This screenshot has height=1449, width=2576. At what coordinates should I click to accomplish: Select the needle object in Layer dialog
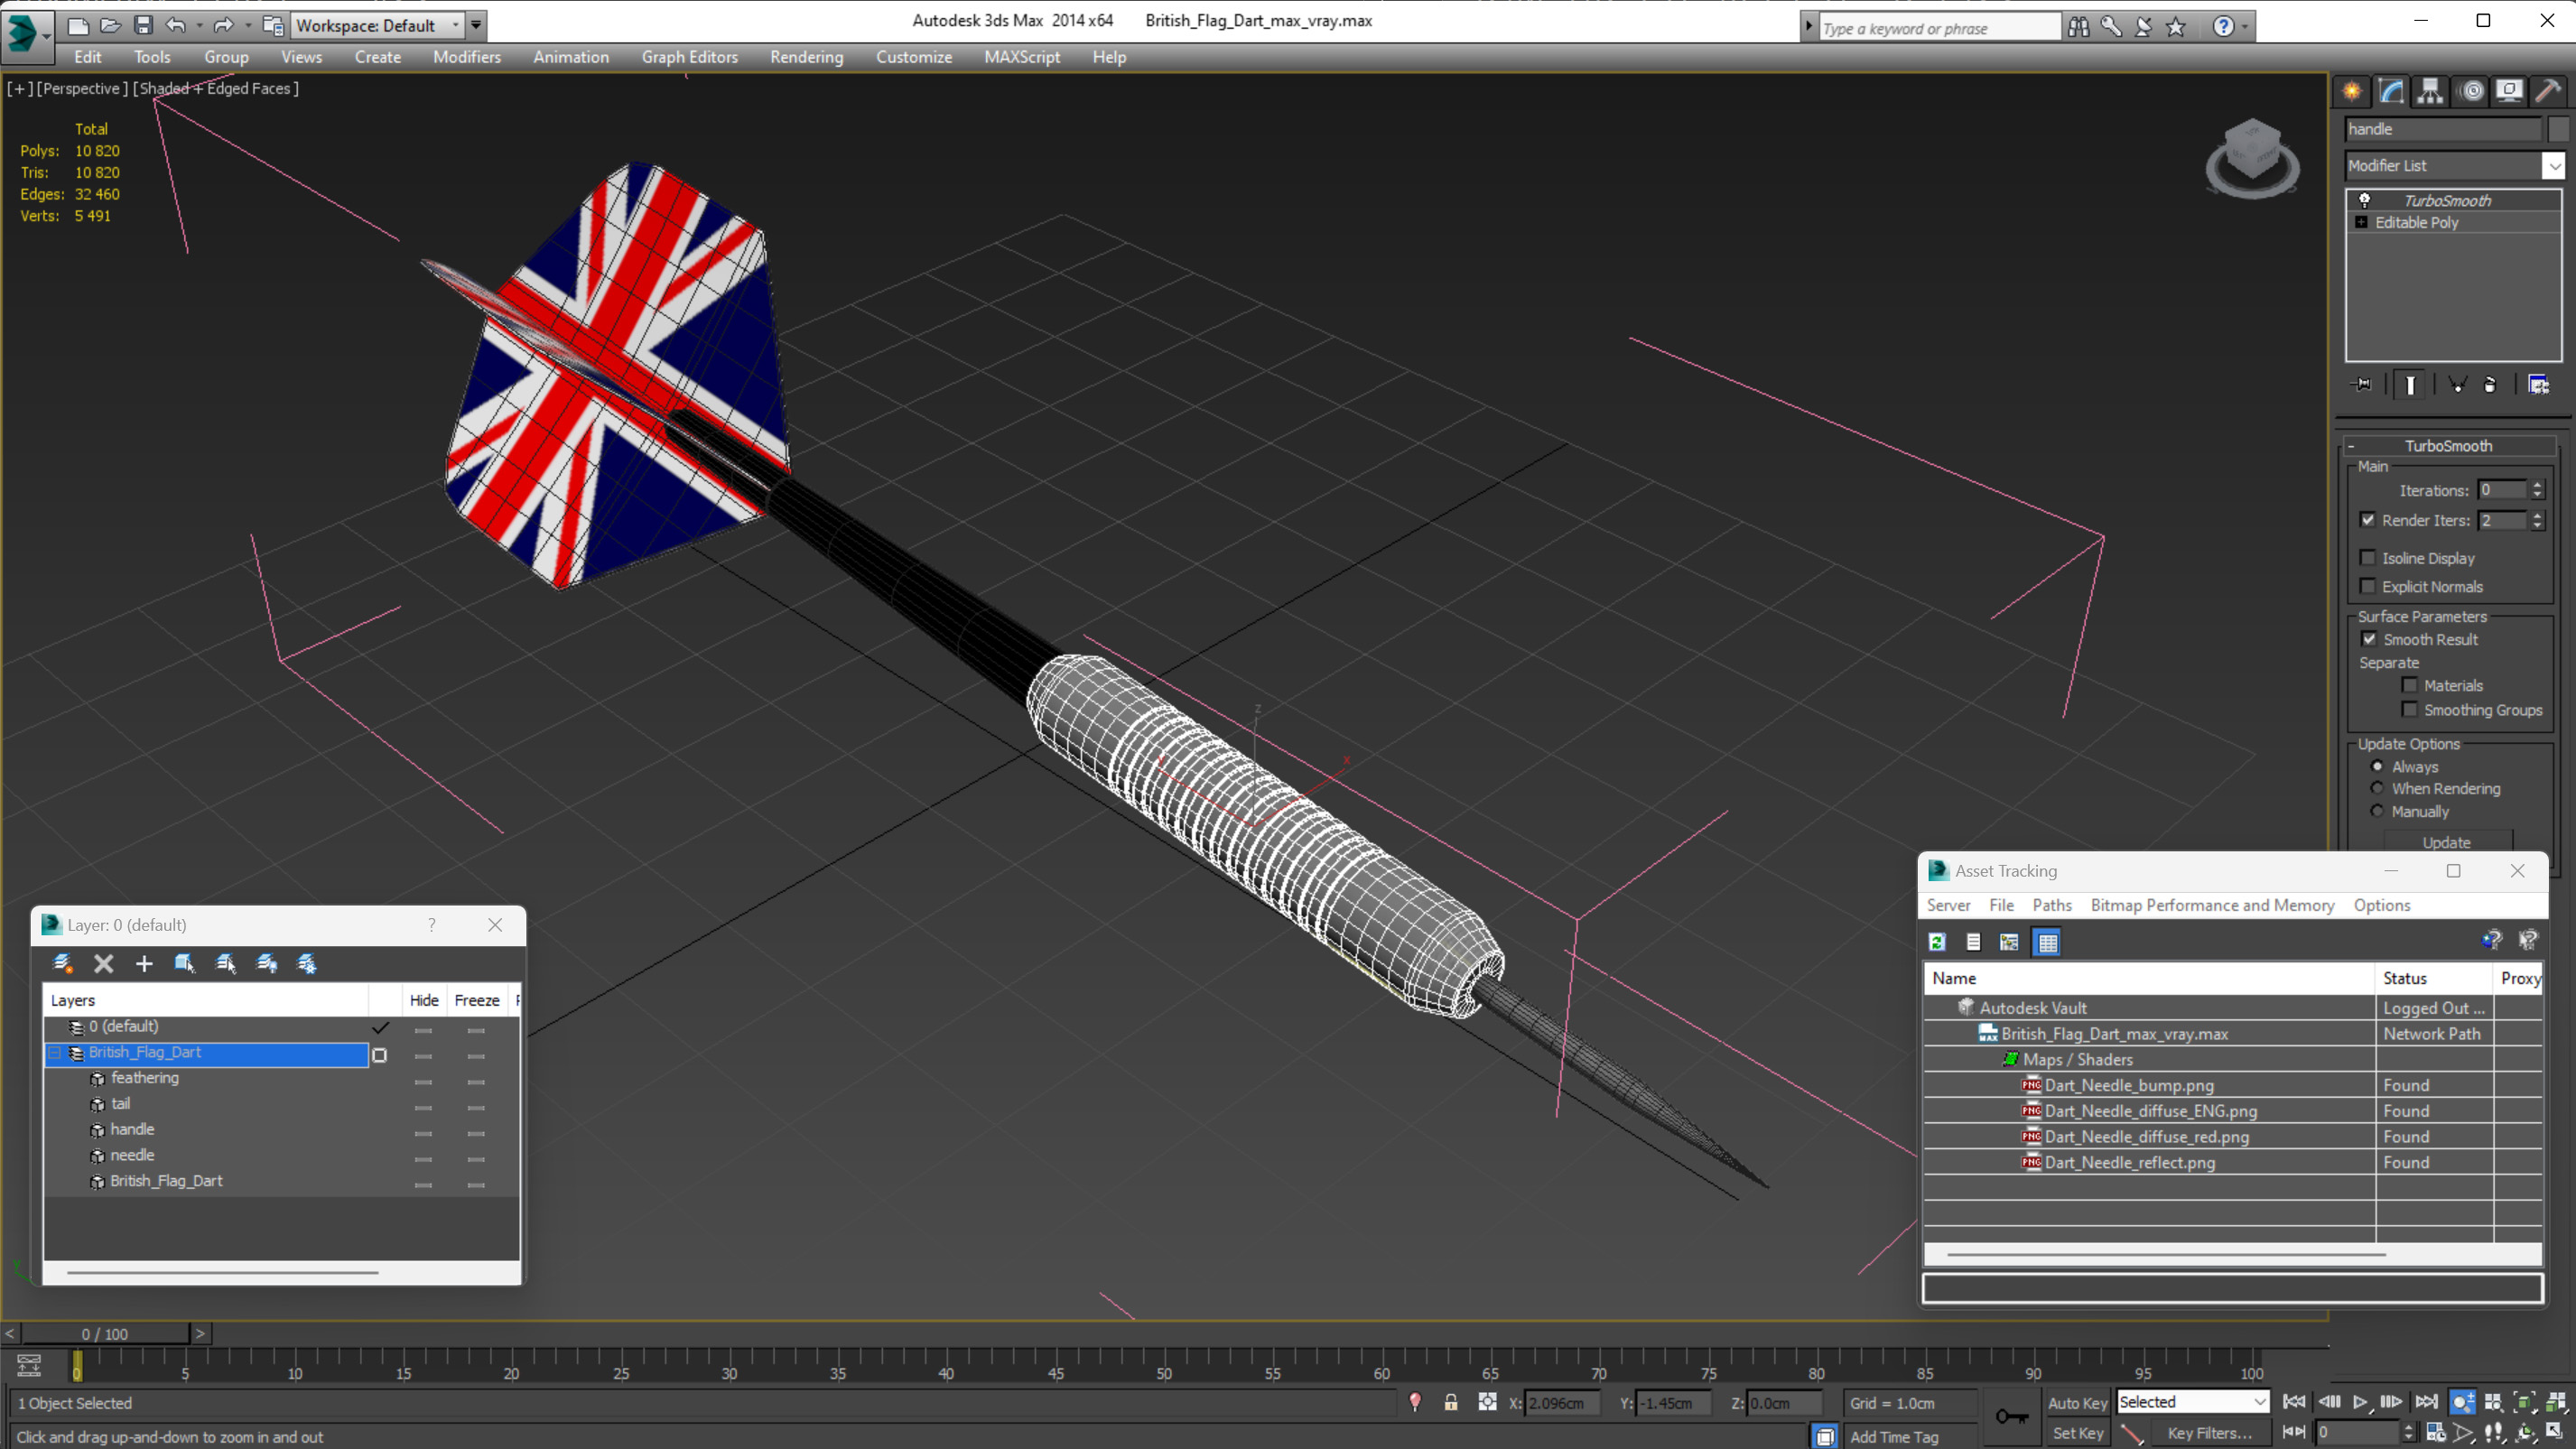pyautogui.click(x=132, y=1155)
